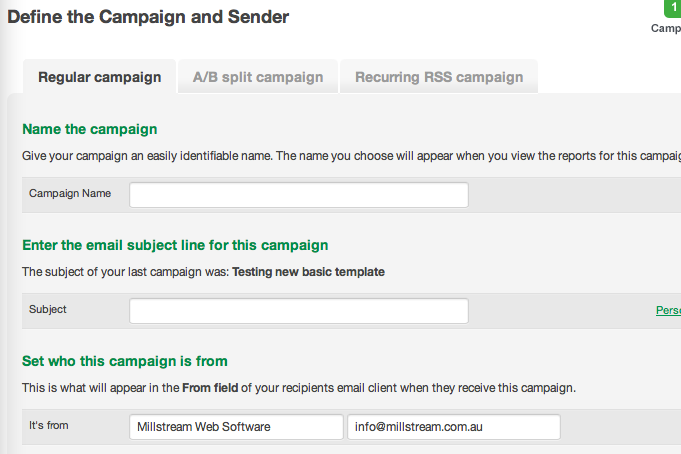Select the Millstream Web Software sender name field
This screenshot has width=681, height=454.
236,427
